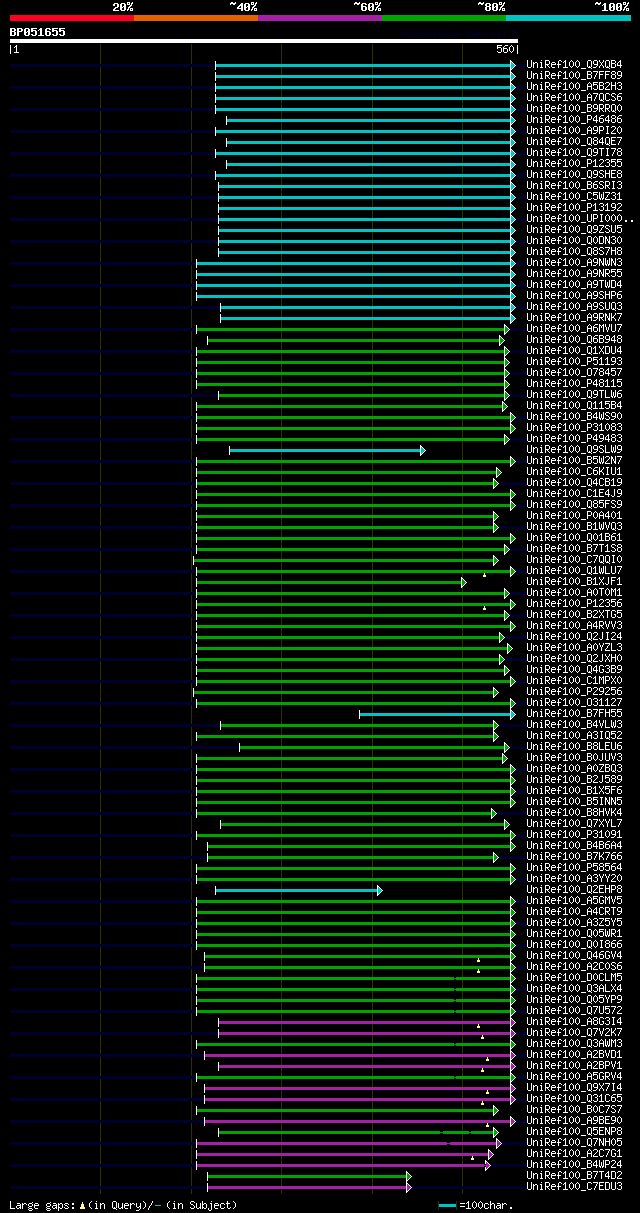Select the UniRef100_Q2EHP8 label
The image size is (640, 1213).
coord(574,890)
